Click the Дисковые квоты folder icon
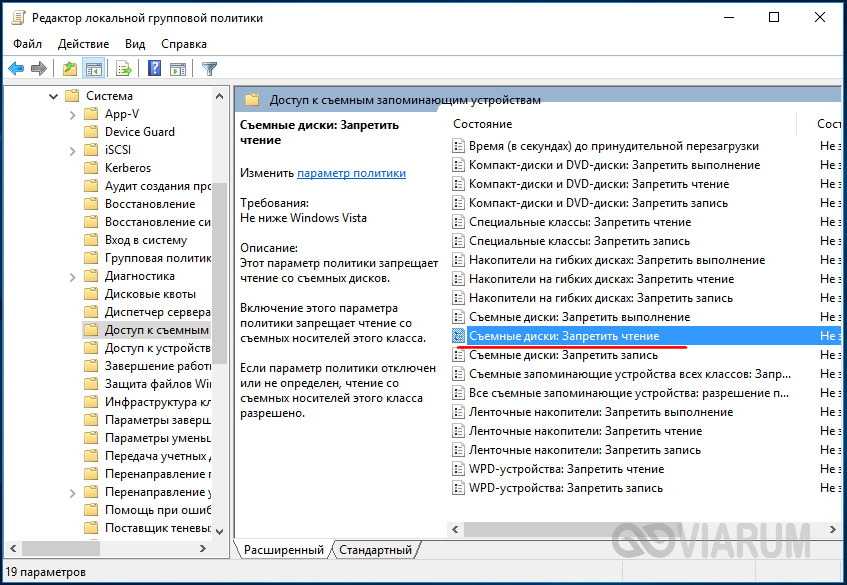 coord(91,294)
